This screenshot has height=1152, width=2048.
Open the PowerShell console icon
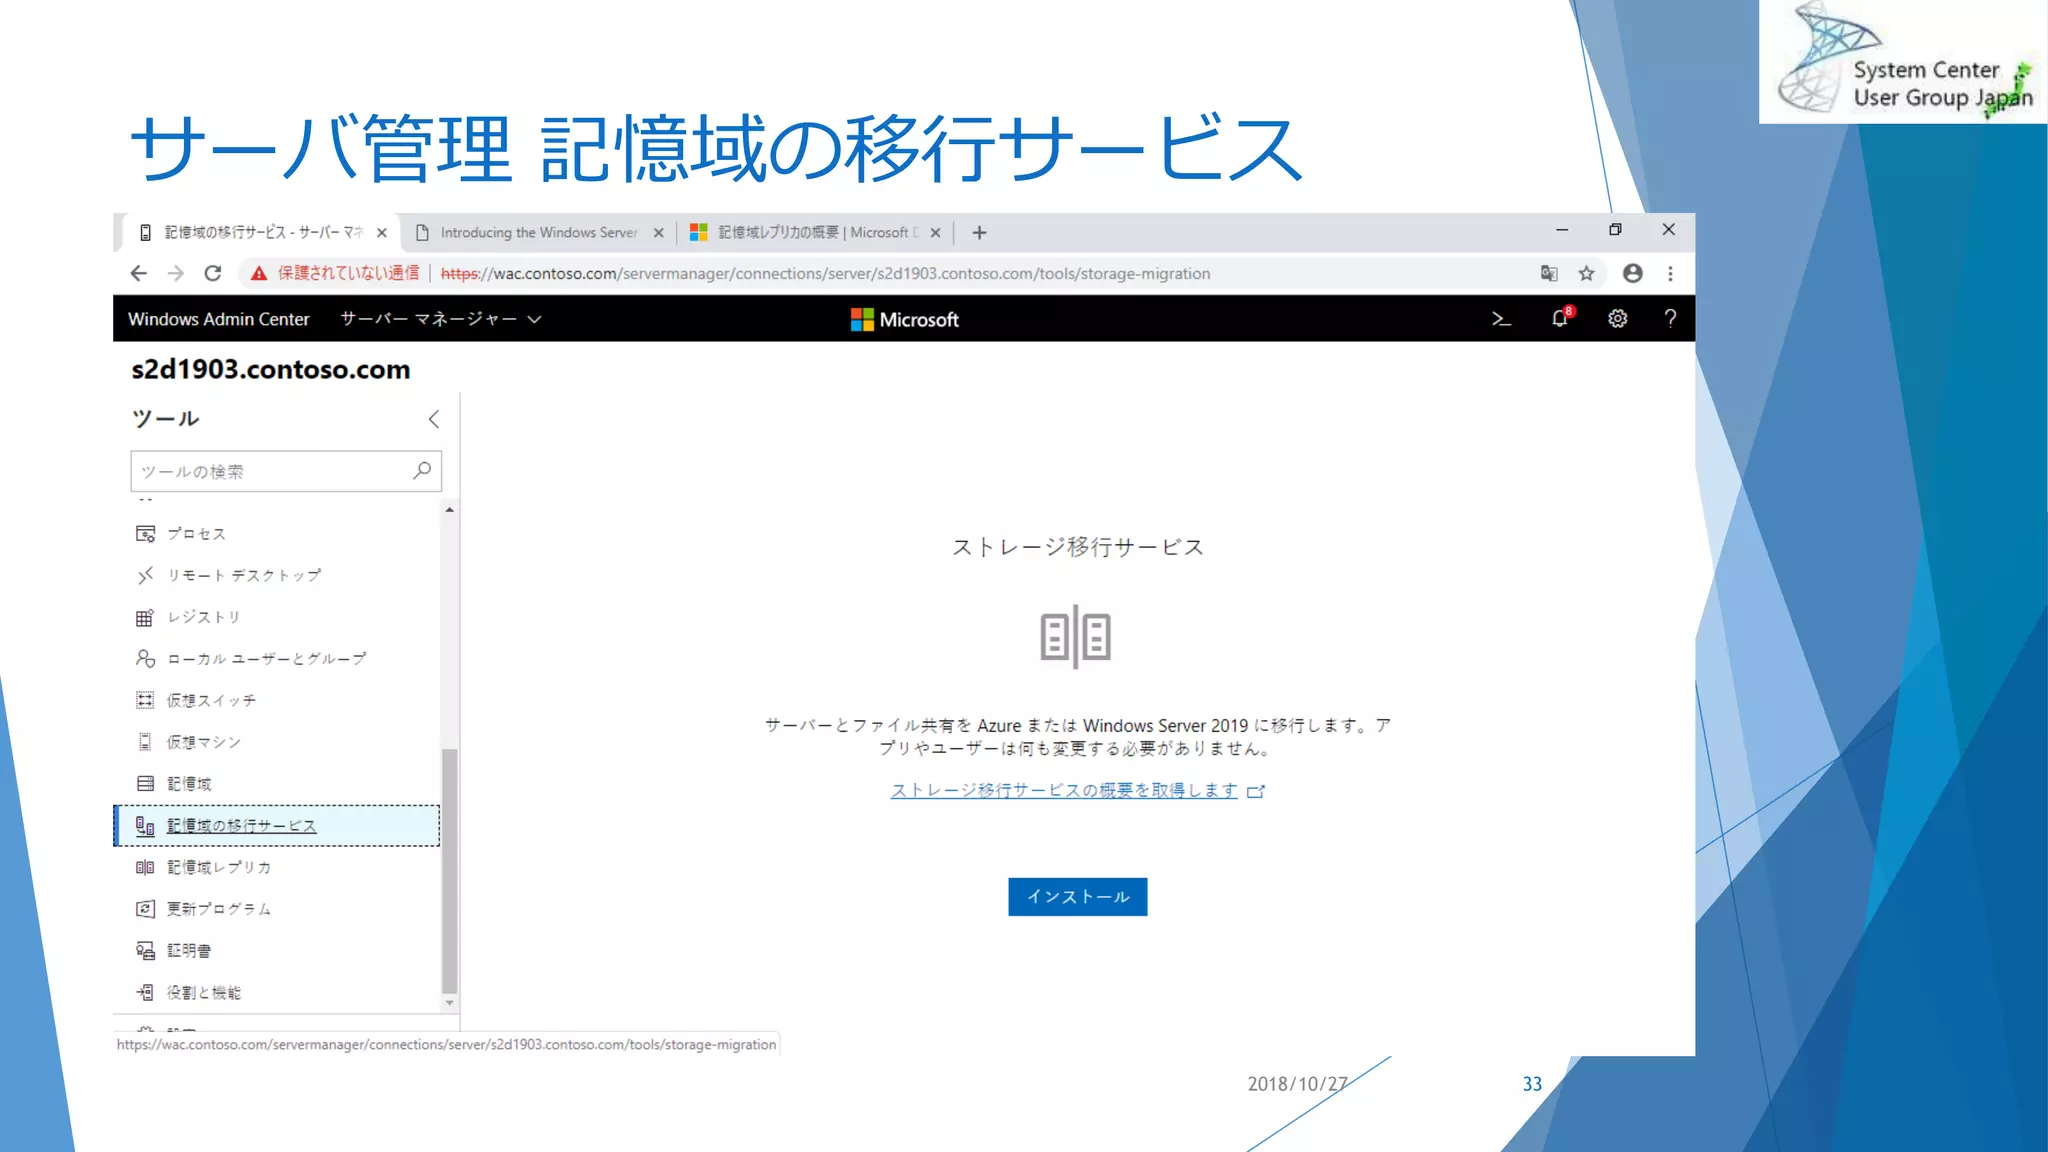(1501, 319)
